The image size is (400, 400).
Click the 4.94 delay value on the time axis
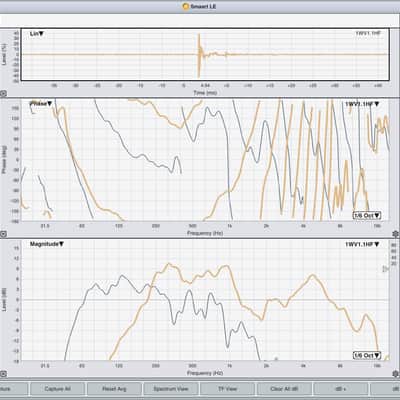(x=205, y=86)
